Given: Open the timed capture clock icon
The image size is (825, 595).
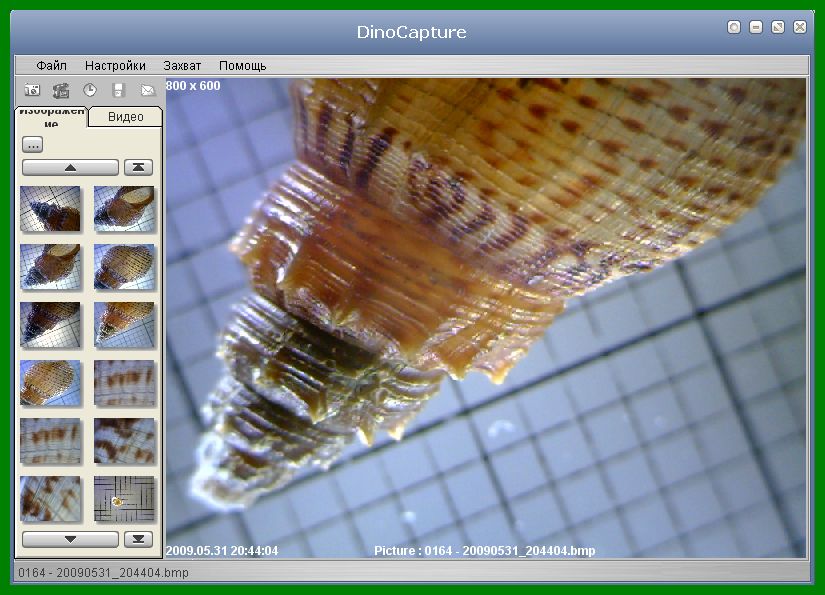Looking at the screenshot, I should pos(90,90).
